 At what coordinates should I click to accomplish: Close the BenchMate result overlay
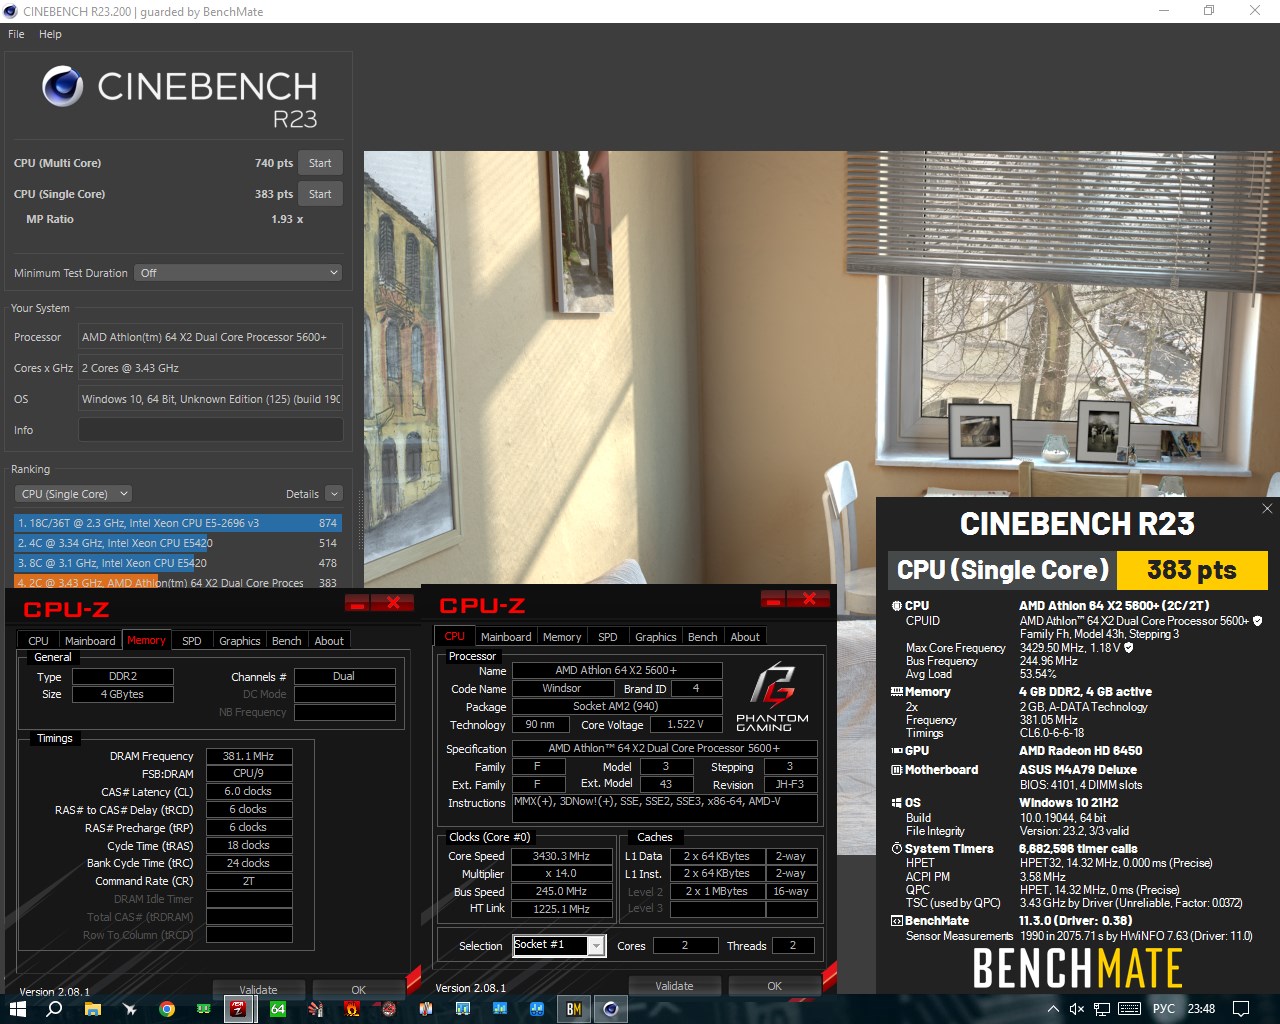click(x=1267, y=508)
